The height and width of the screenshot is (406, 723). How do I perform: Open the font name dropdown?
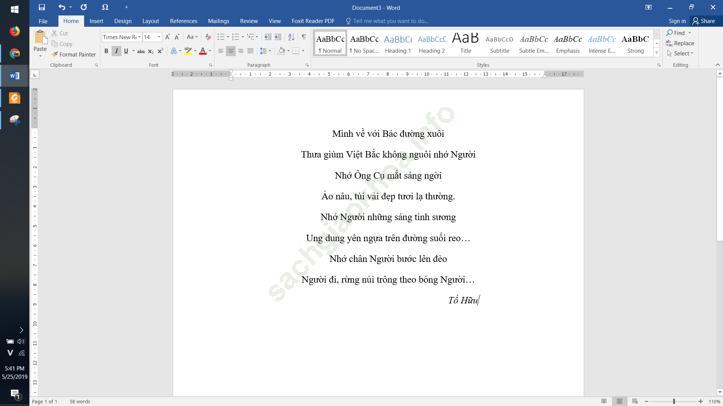[139, 37]
